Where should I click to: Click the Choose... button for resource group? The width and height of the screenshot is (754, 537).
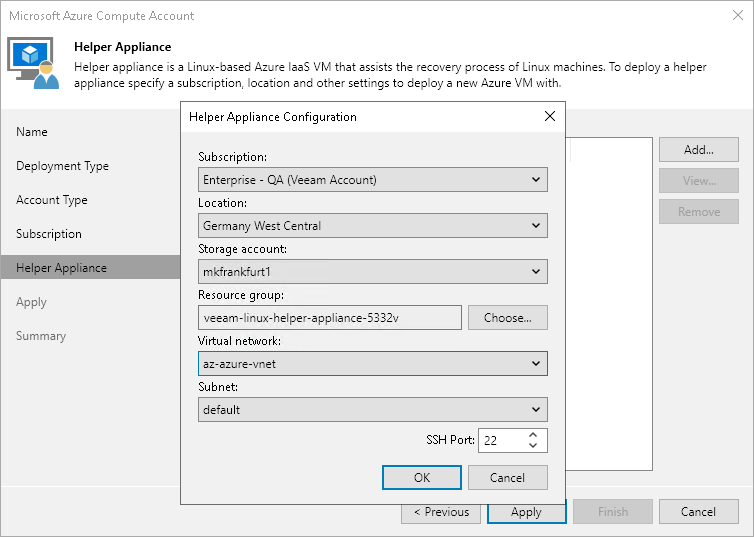coord(508,318)
